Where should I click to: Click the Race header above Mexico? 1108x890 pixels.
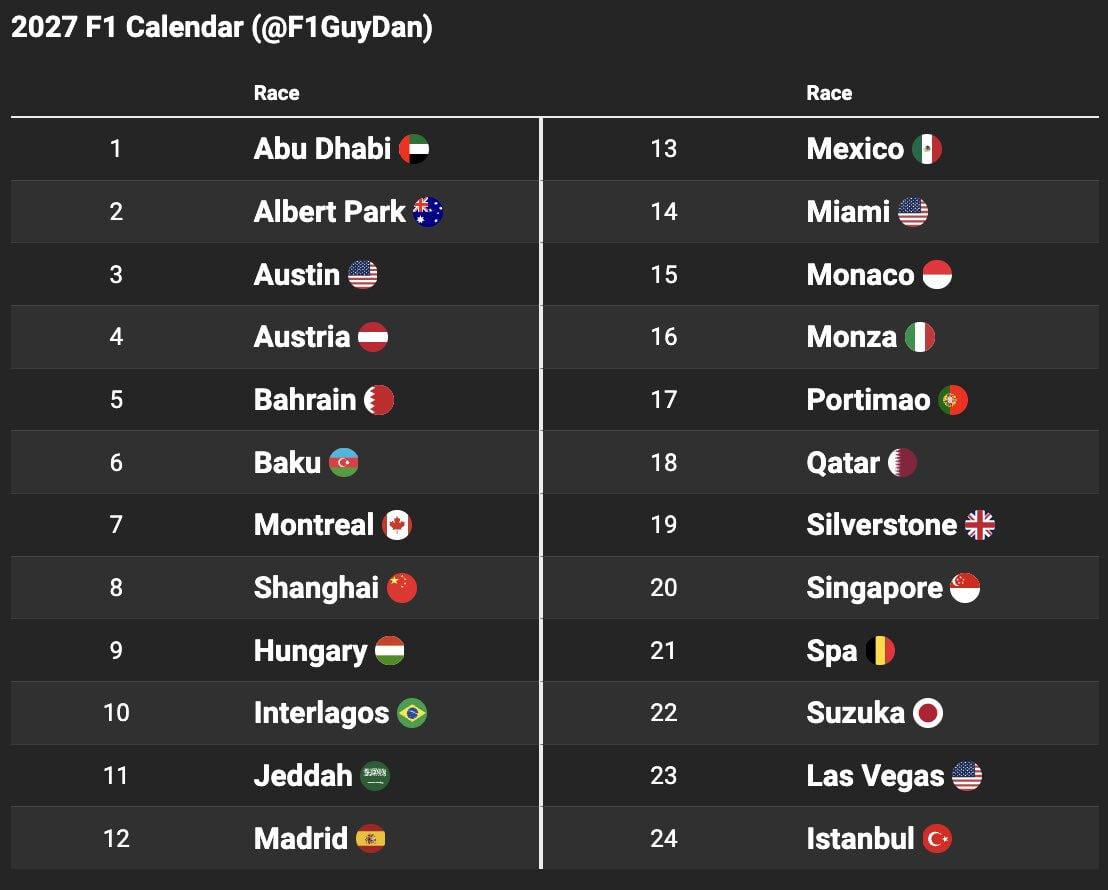pyautogui.click(x=829, y=93)
